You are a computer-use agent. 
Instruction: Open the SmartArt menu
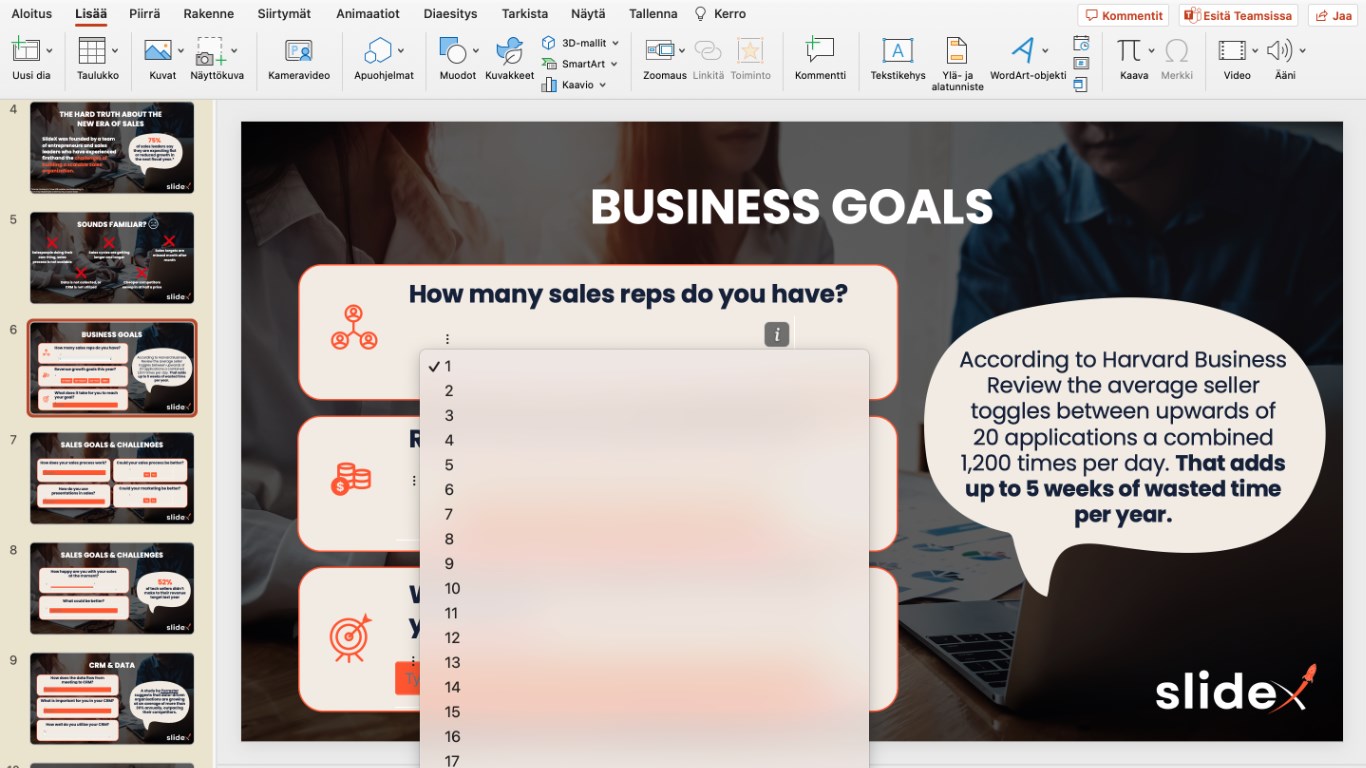pyautogui.click(x=580, y=64)
